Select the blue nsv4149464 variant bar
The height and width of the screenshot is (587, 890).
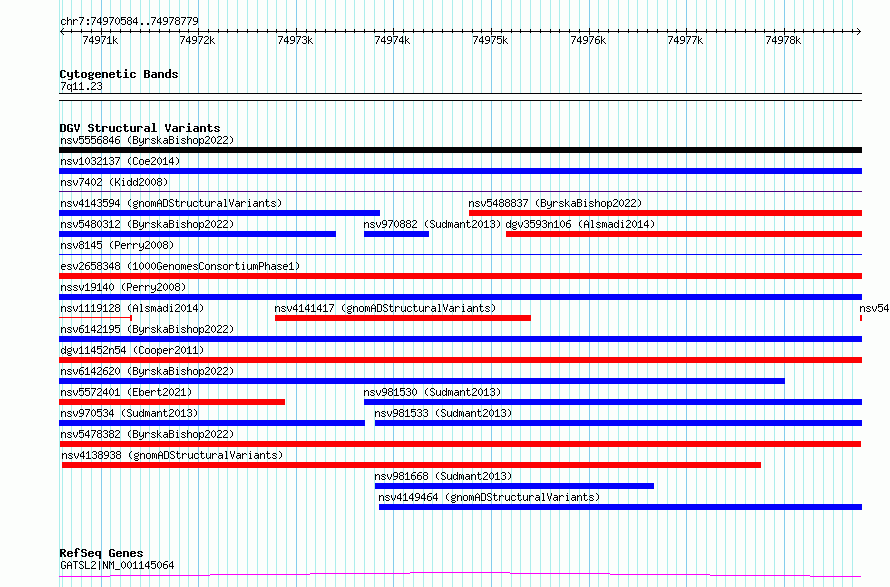point(620,507)
